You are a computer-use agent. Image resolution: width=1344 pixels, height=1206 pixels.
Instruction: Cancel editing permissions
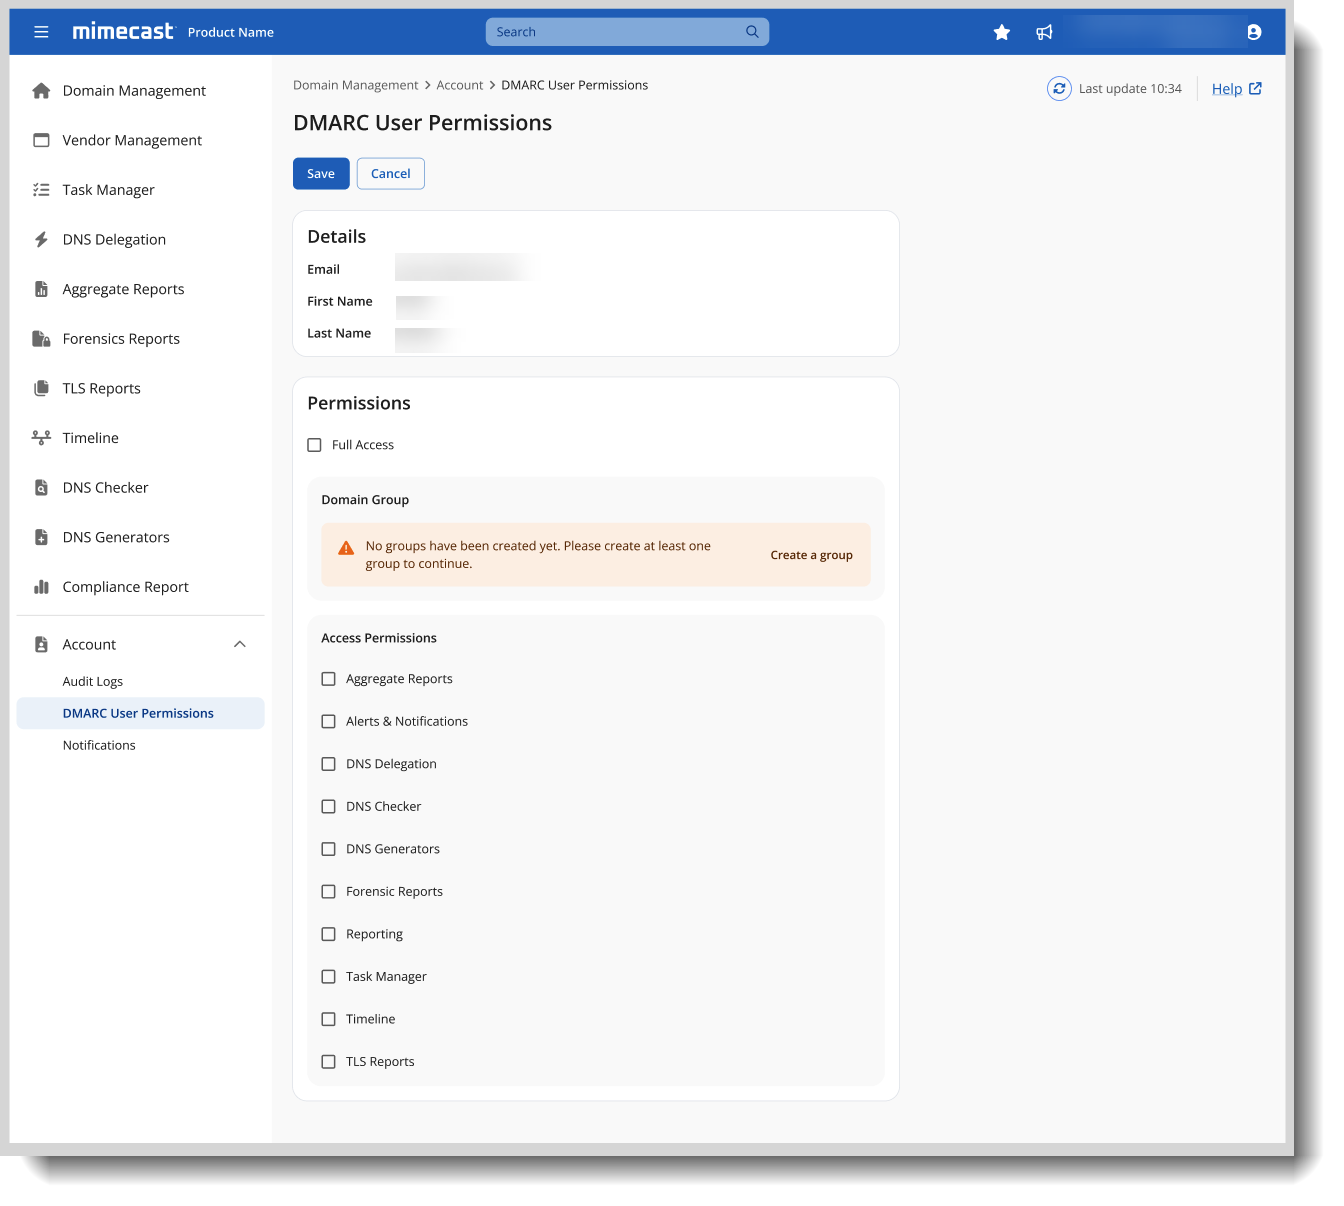(x=391, y=173)
